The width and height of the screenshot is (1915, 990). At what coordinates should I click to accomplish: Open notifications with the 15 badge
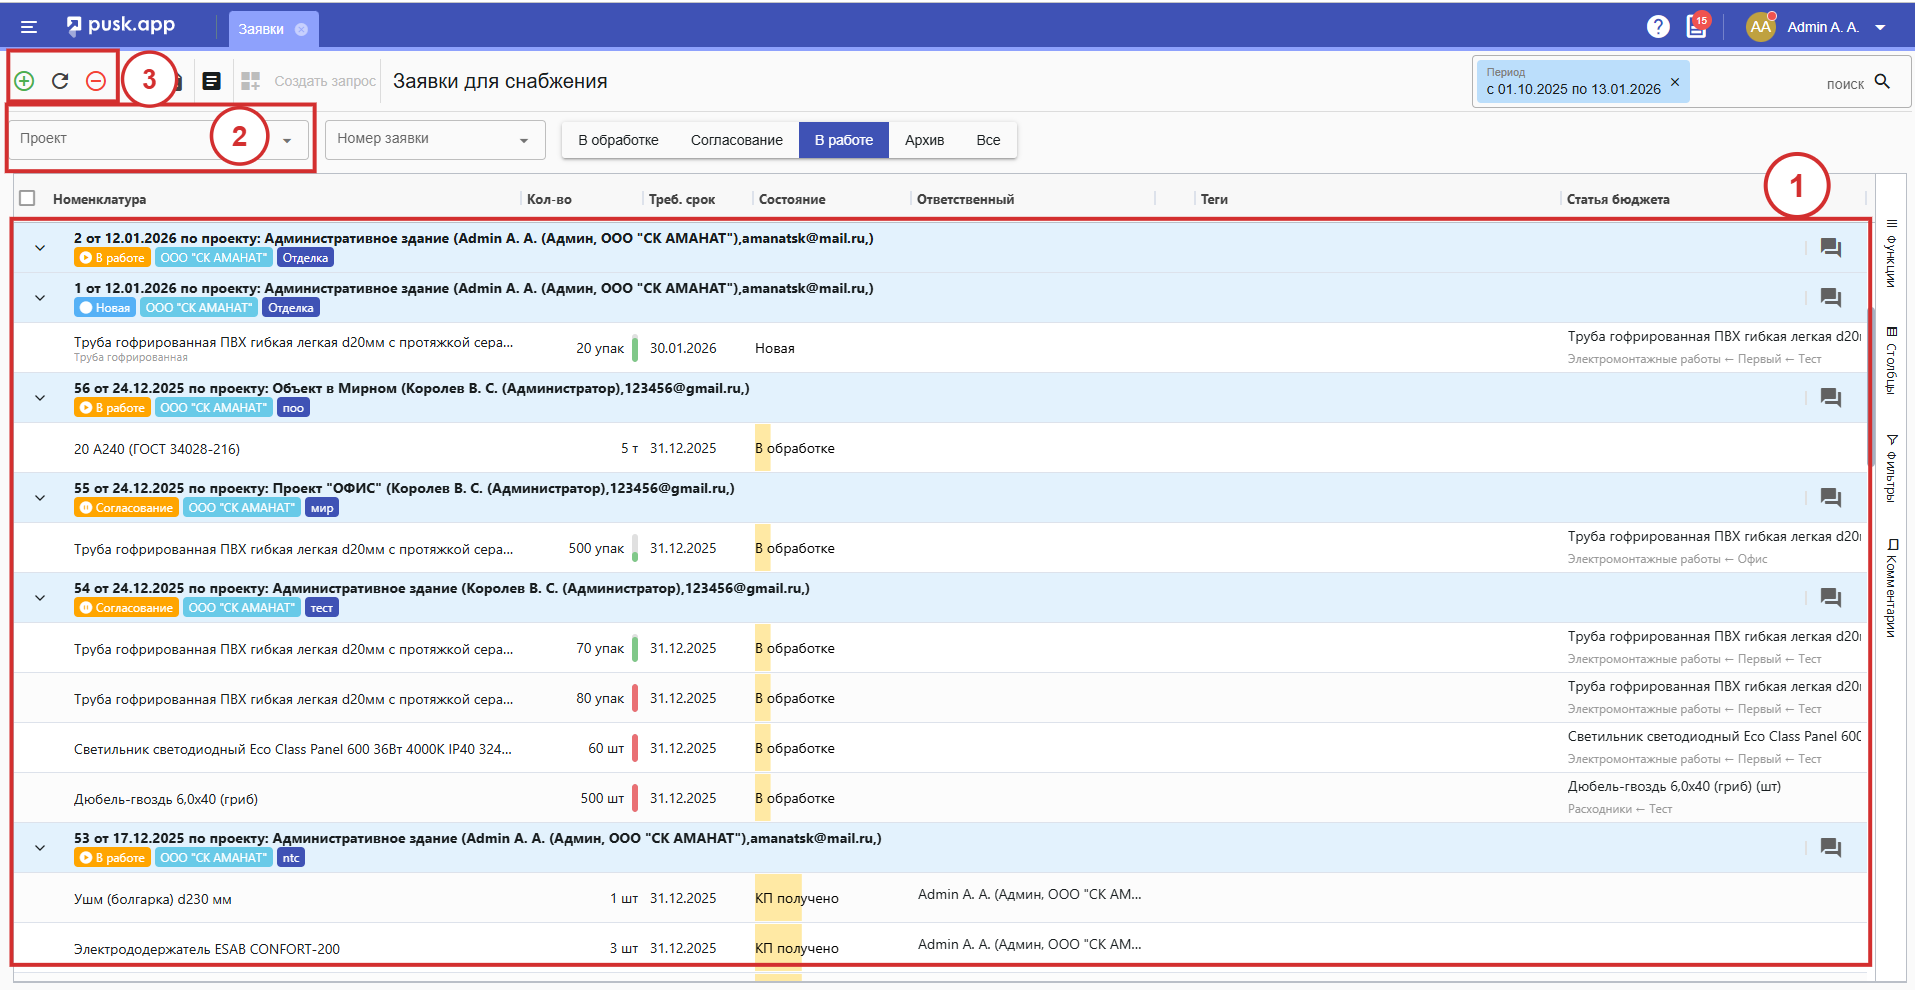[1697, 27]
